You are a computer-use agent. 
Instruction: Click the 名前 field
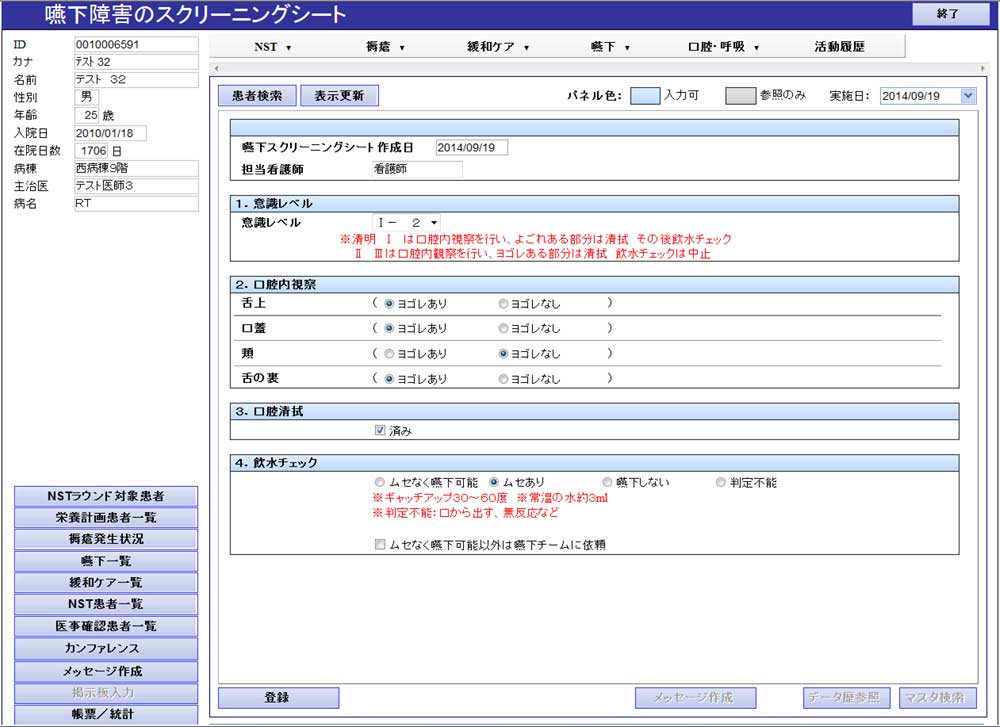point(136,80)
